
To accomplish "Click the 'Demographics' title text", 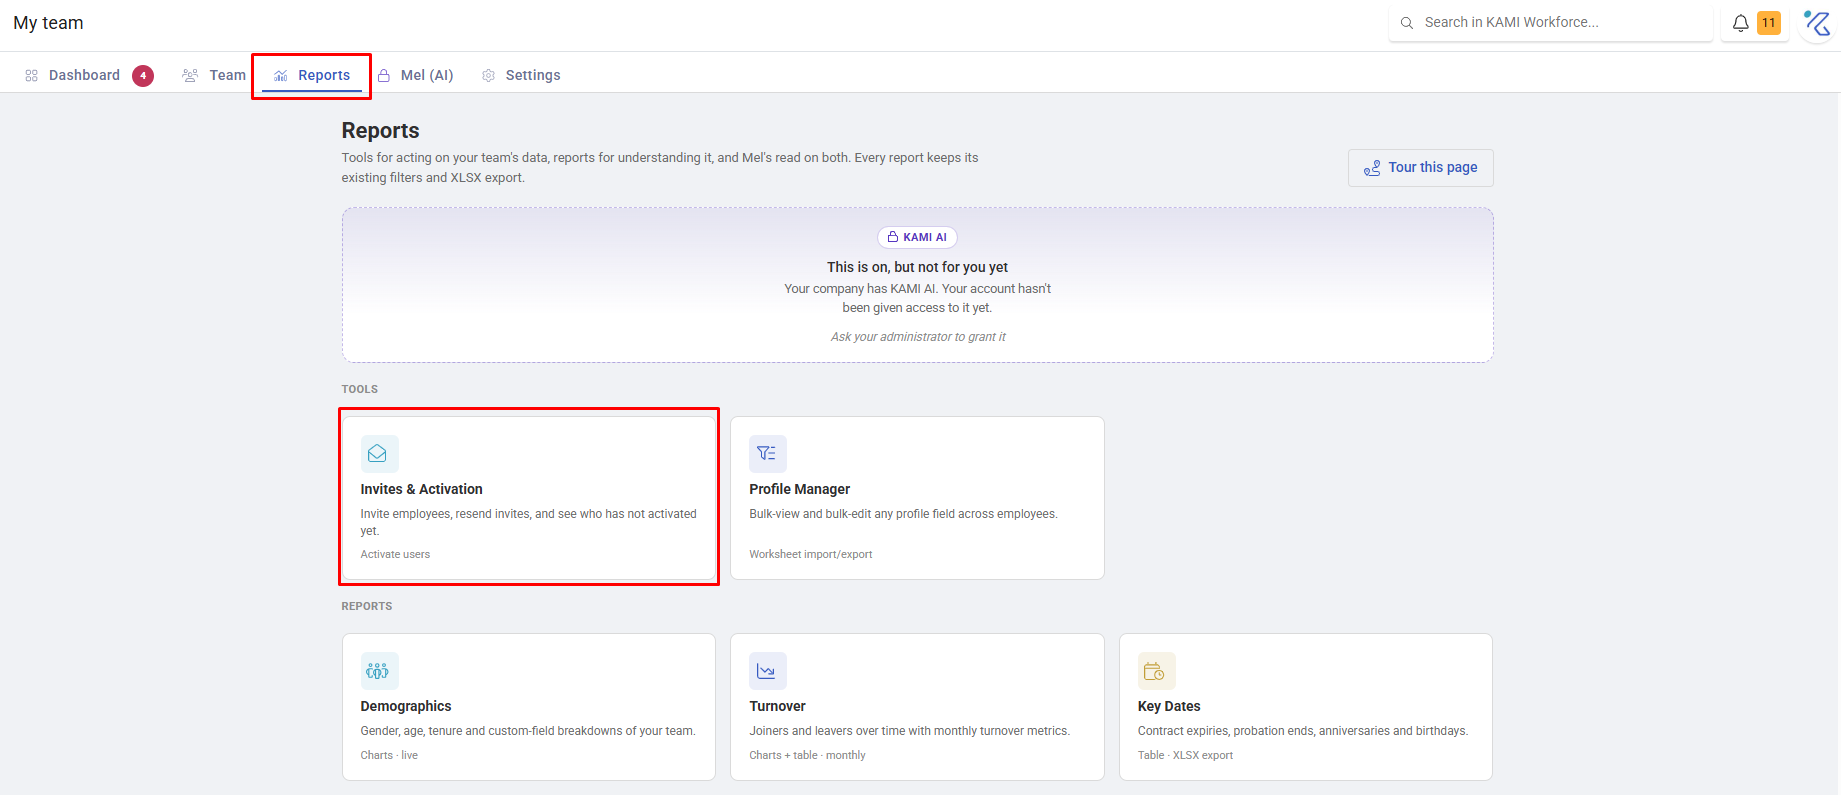I will 406,706.
